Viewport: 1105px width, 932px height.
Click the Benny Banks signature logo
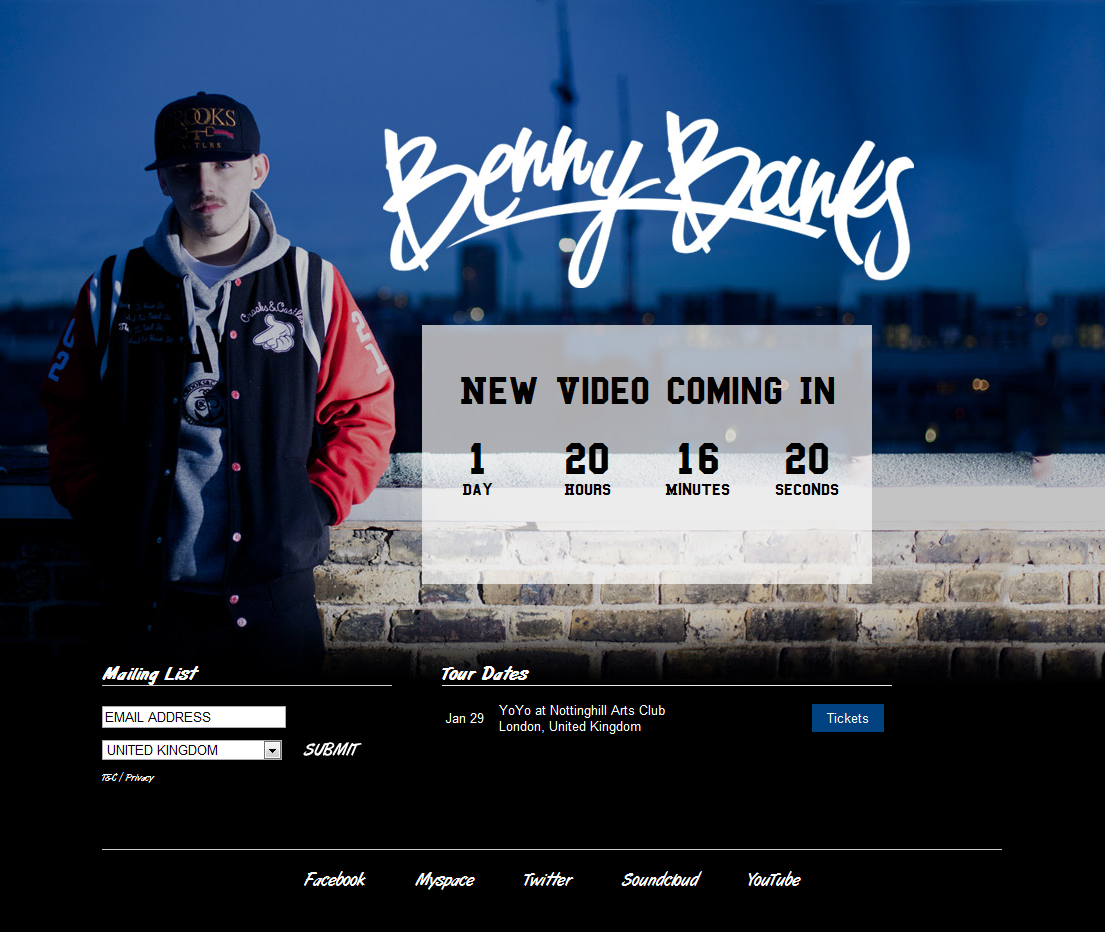[x=648, y=199]
